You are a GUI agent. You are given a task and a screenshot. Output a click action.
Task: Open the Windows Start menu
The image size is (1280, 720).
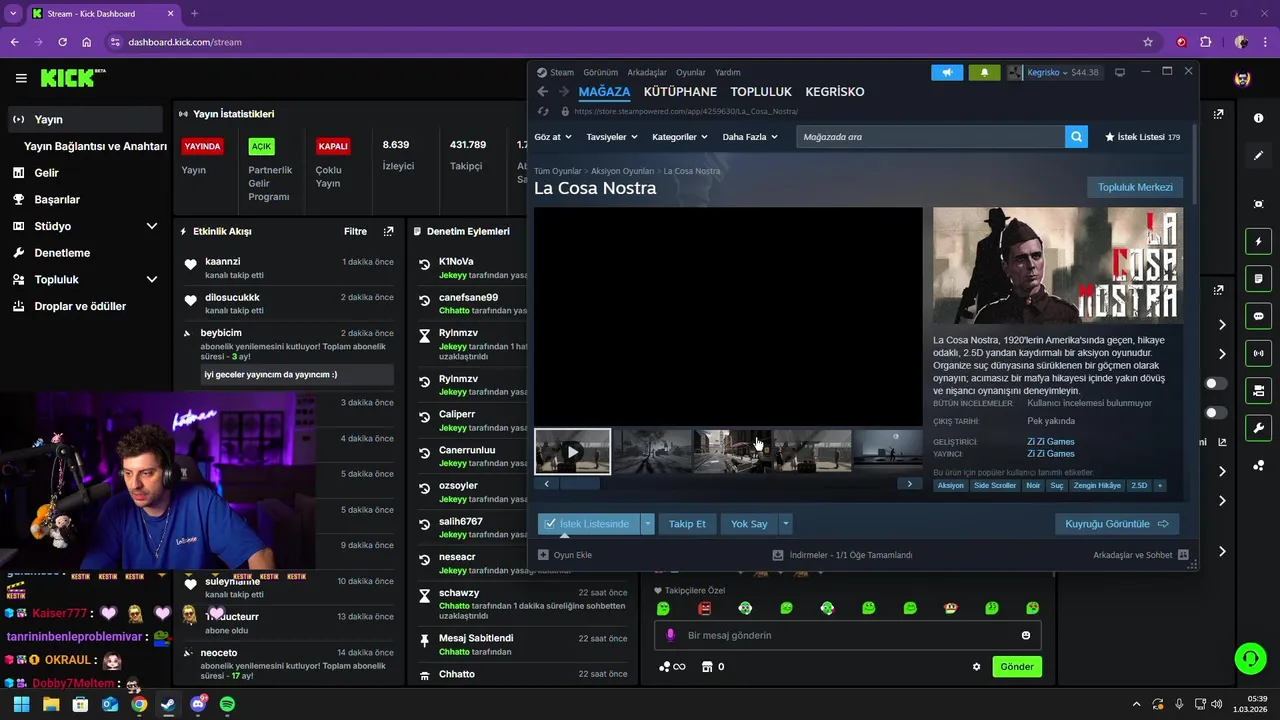point(21,704)
